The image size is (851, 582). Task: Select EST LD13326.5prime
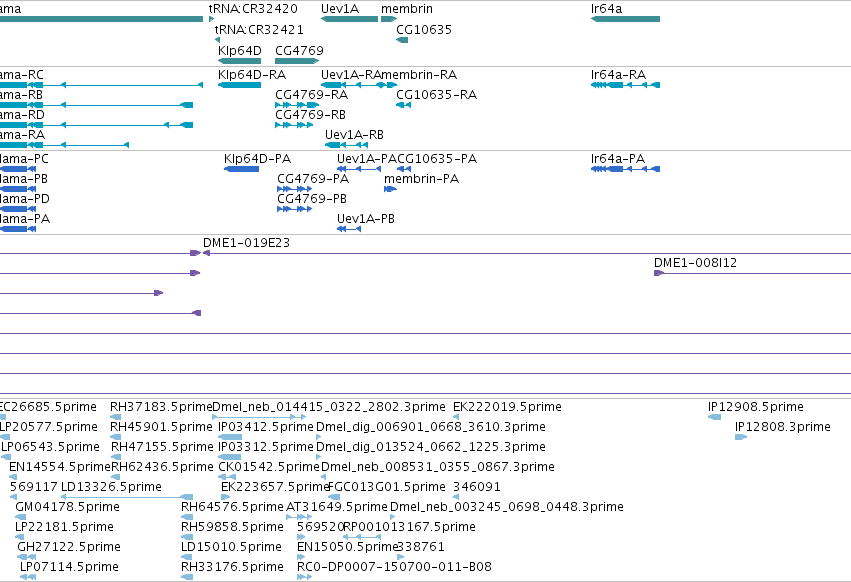click(127, 497)
